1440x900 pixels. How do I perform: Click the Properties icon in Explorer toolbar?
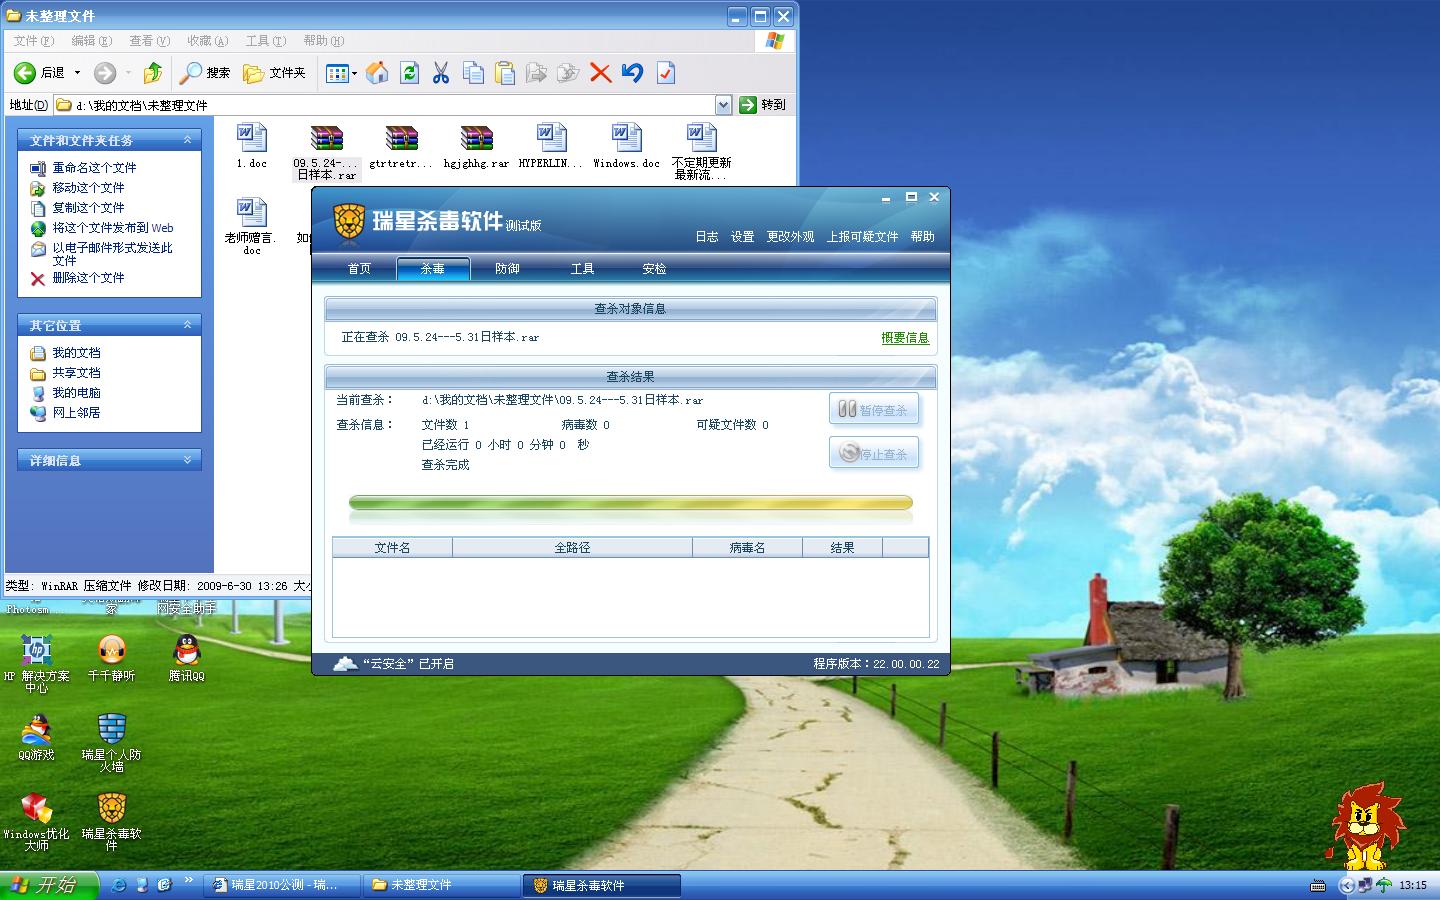coord(665,72)
